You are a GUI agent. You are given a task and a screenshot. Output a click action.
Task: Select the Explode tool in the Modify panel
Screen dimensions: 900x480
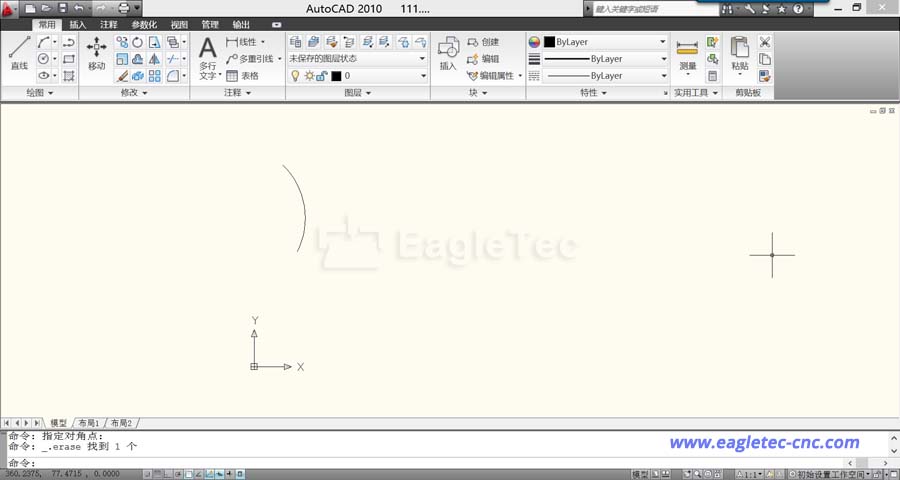[138, 75]
